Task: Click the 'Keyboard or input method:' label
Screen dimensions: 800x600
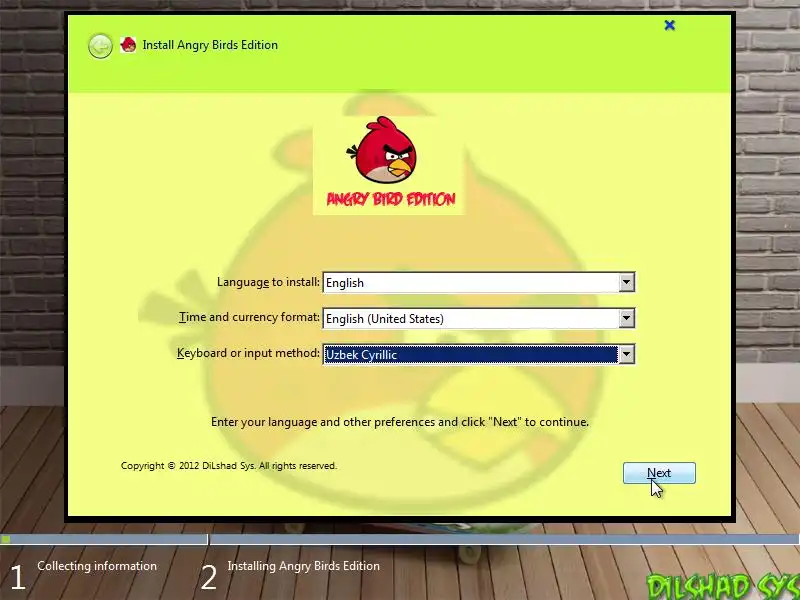Action: click(248, 353)
